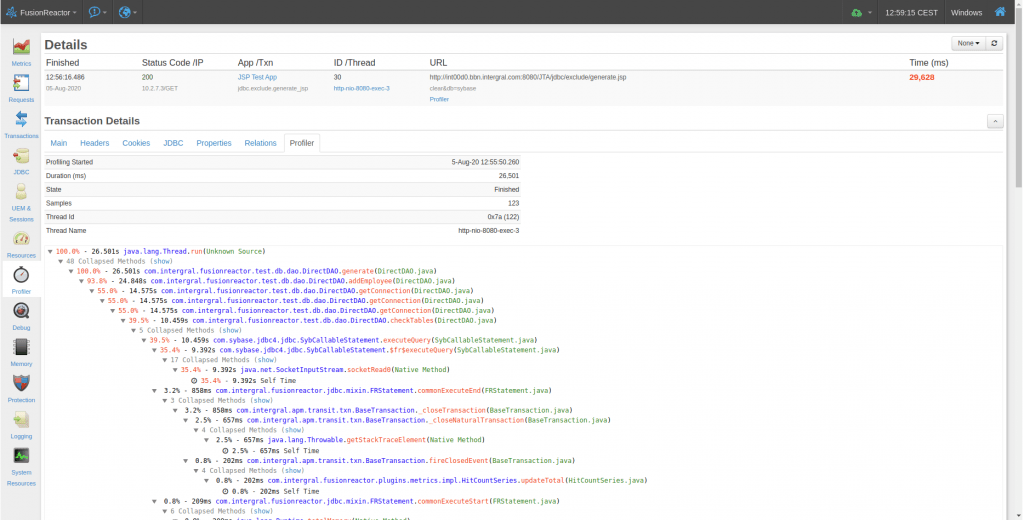Show the 5 collapsed methods

point(230,331)
